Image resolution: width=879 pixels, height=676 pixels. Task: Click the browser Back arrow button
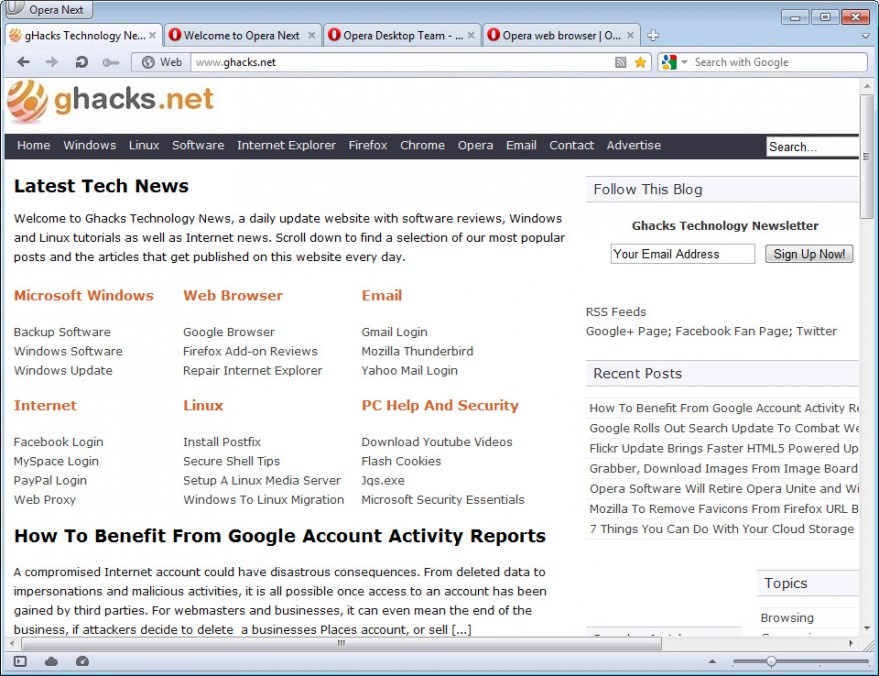point(23,62)
